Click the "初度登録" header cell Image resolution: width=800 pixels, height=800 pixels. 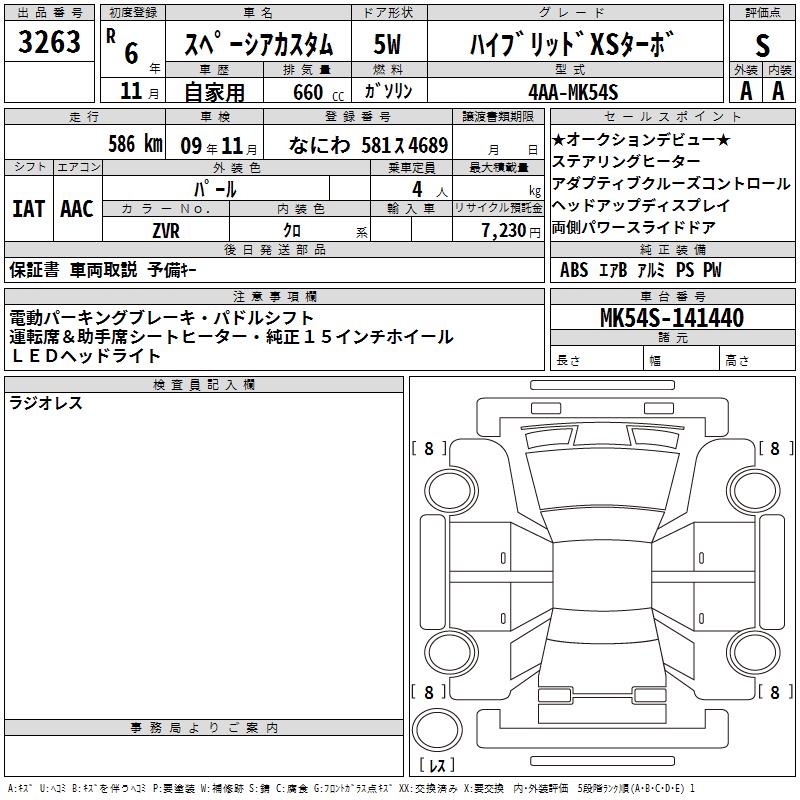(133, 13)
